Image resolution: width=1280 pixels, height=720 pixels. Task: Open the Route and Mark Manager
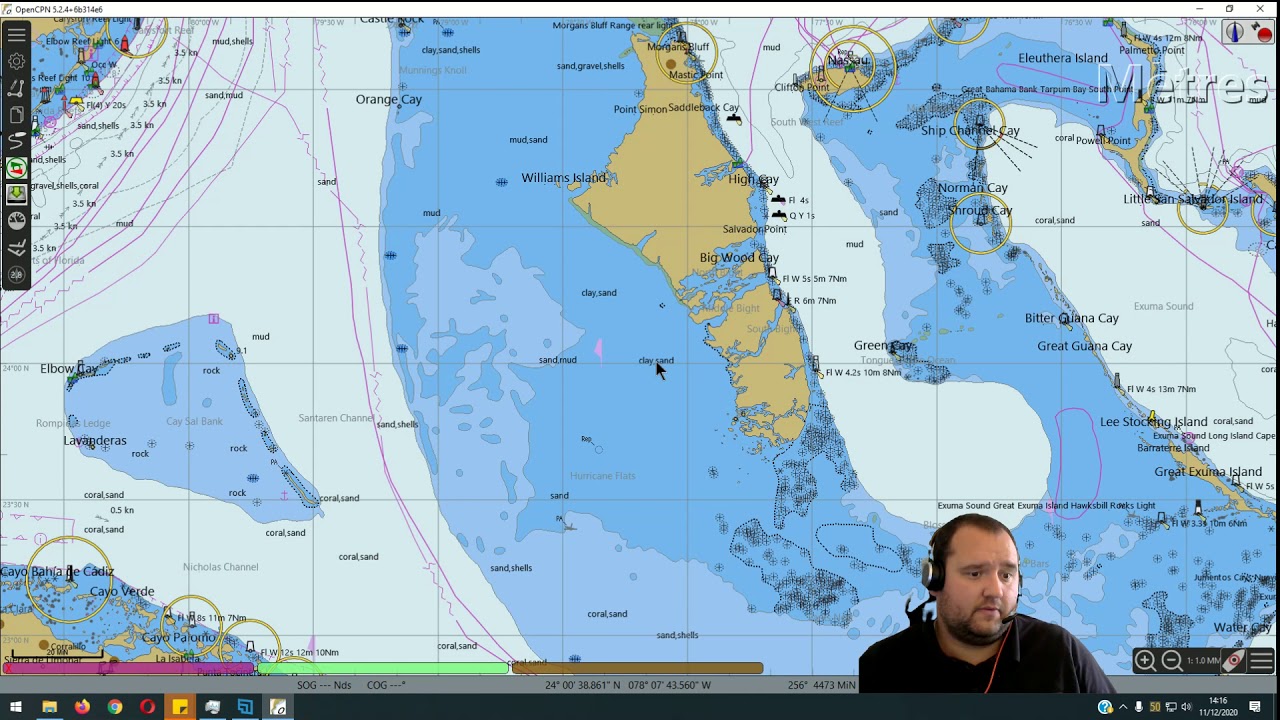pos(16,115)
